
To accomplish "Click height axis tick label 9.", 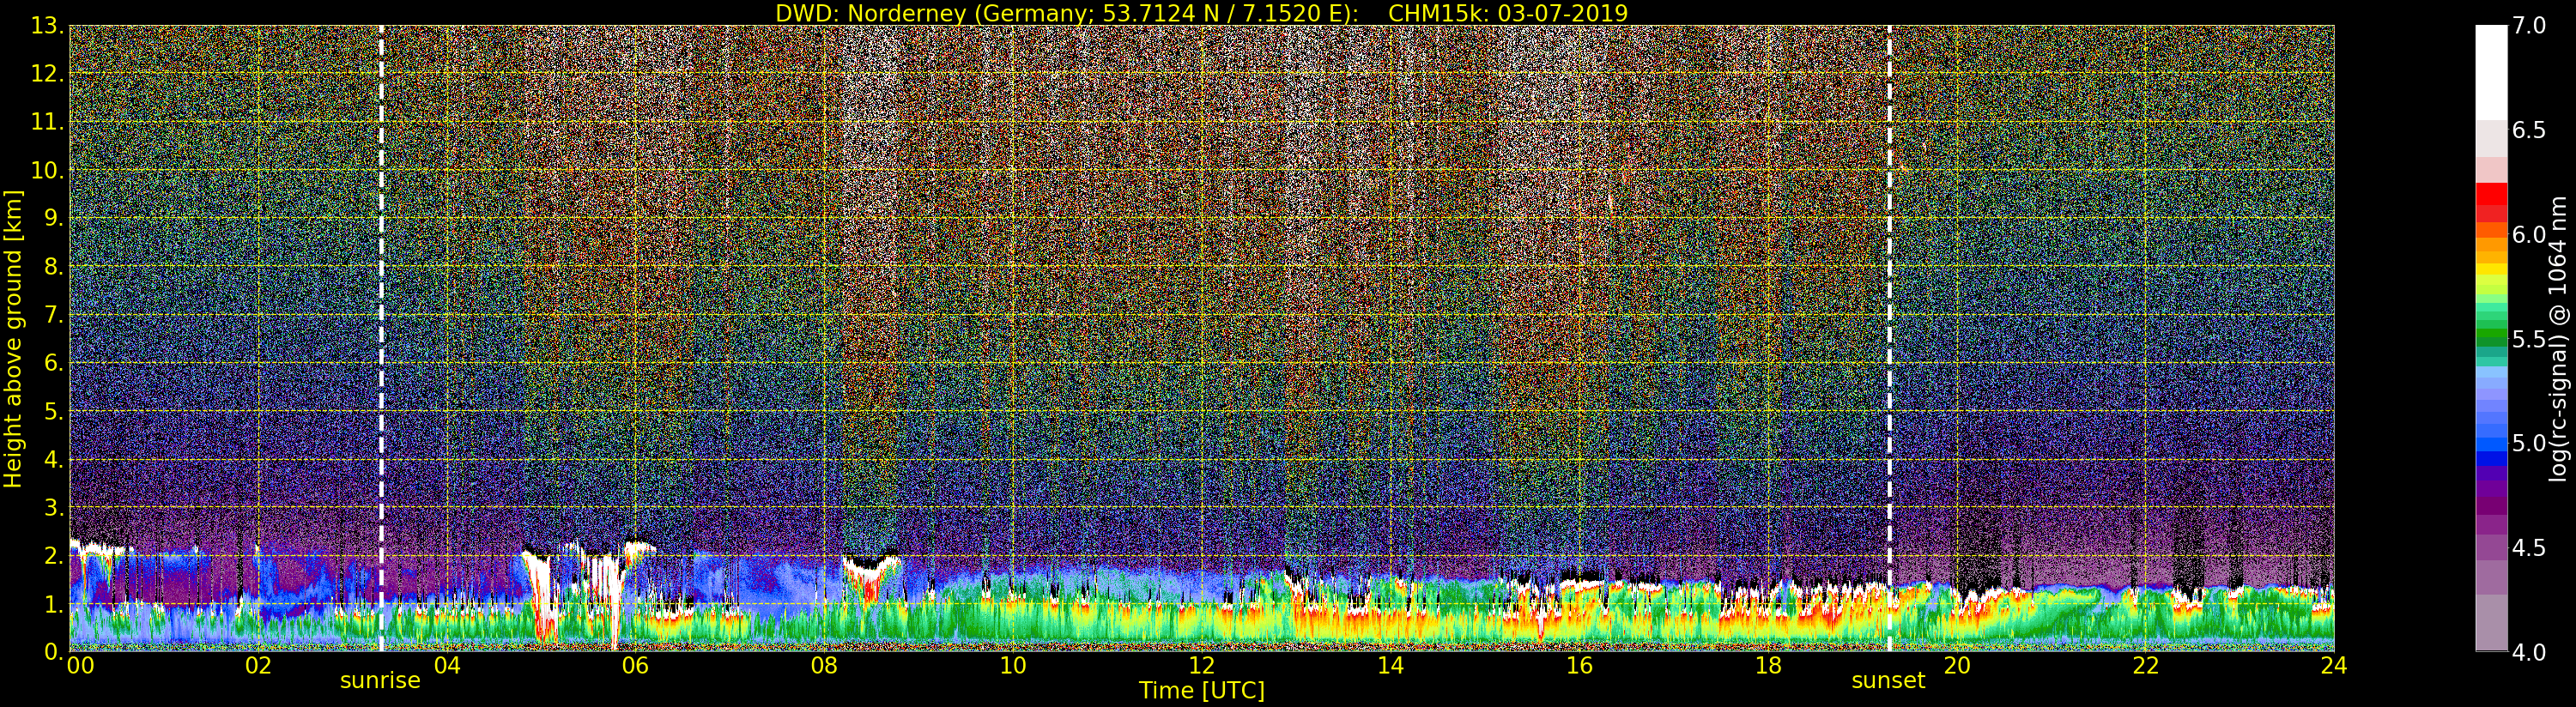I will coord(54,218).
